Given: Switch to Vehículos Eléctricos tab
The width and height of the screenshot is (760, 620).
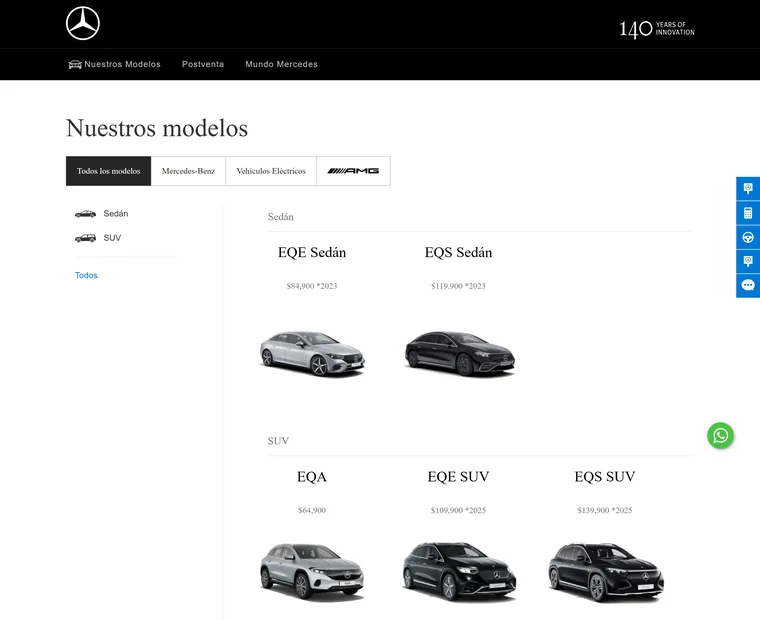Looking at the screenshot, I should click(x=271, y=171).
